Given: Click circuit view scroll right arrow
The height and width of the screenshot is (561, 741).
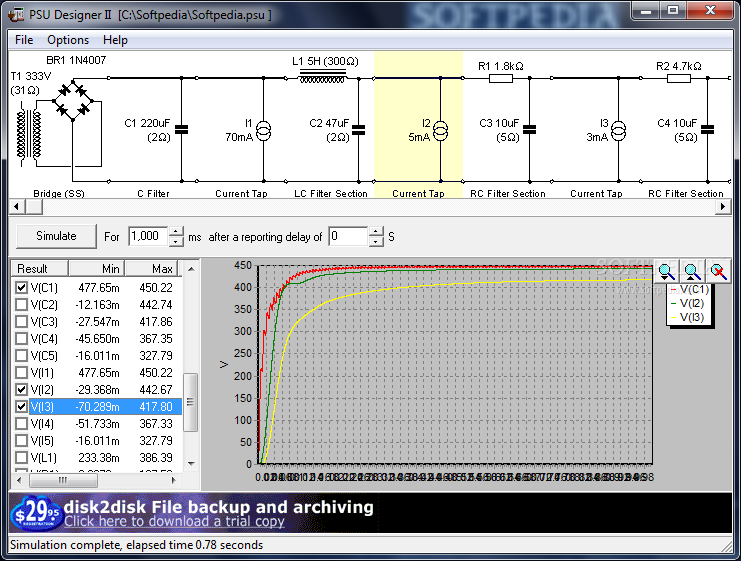Looking at the screenshot, I should click(722, 207).
